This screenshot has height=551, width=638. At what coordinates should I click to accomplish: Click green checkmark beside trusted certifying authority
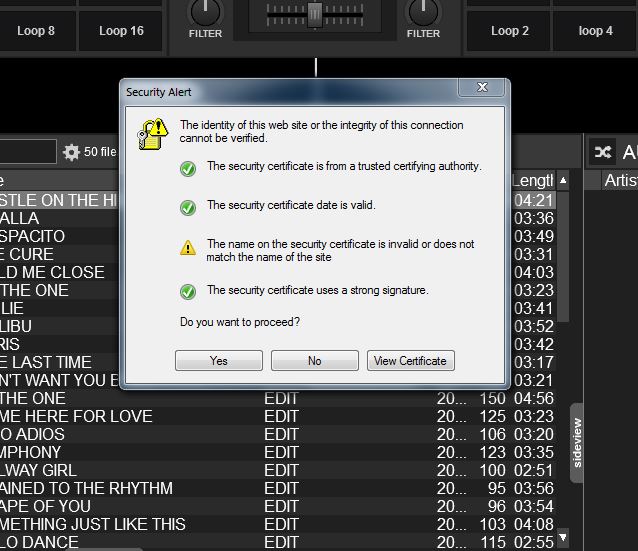[x=187, y=168]
